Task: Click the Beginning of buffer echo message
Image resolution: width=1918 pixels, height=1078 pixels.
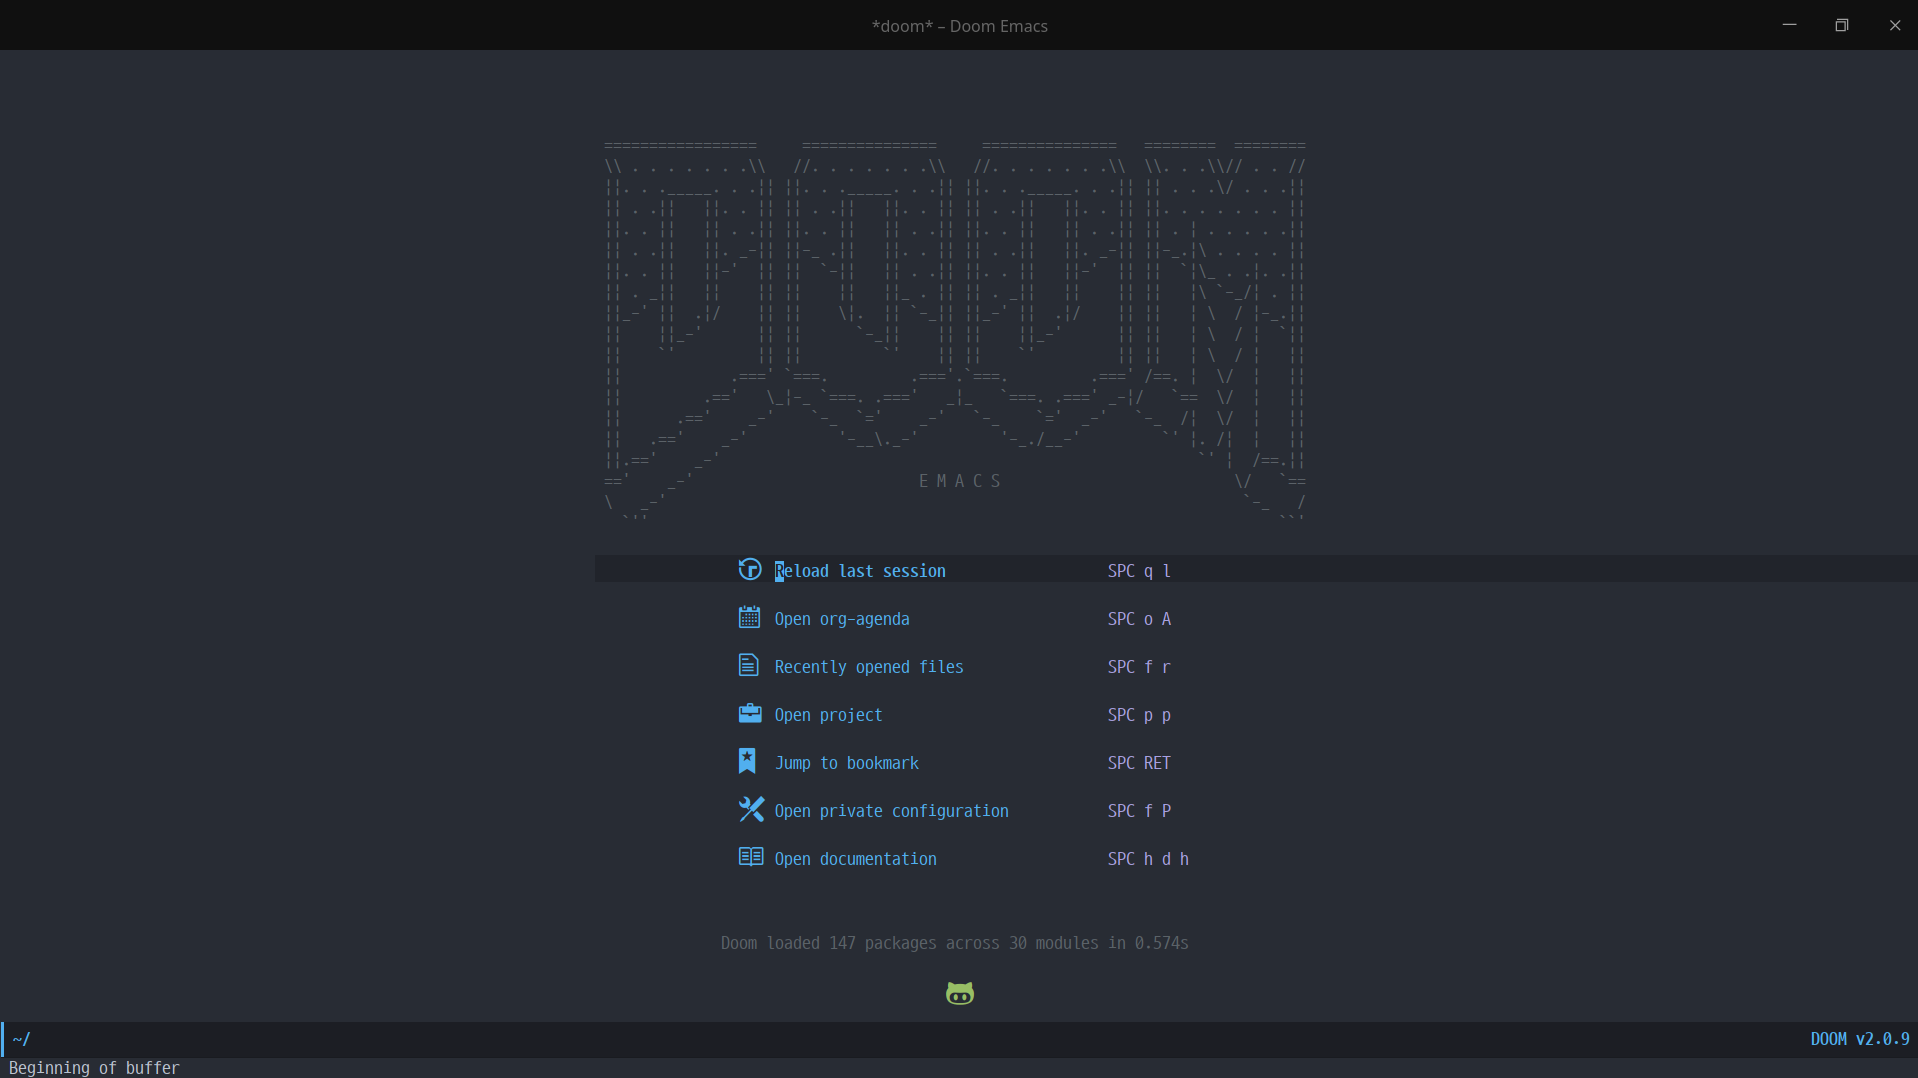Action: click(x=94, y=1067)
